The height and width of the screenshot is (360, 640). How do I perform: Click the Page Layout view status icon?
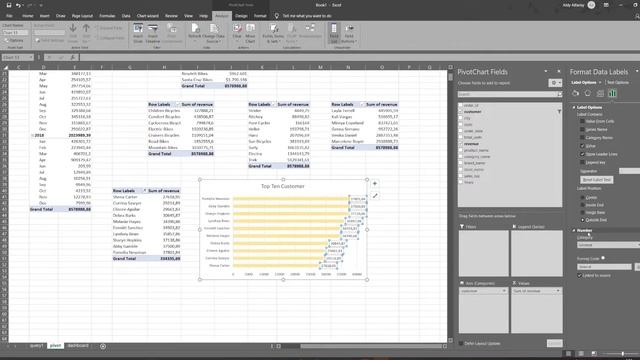(581, 353)
